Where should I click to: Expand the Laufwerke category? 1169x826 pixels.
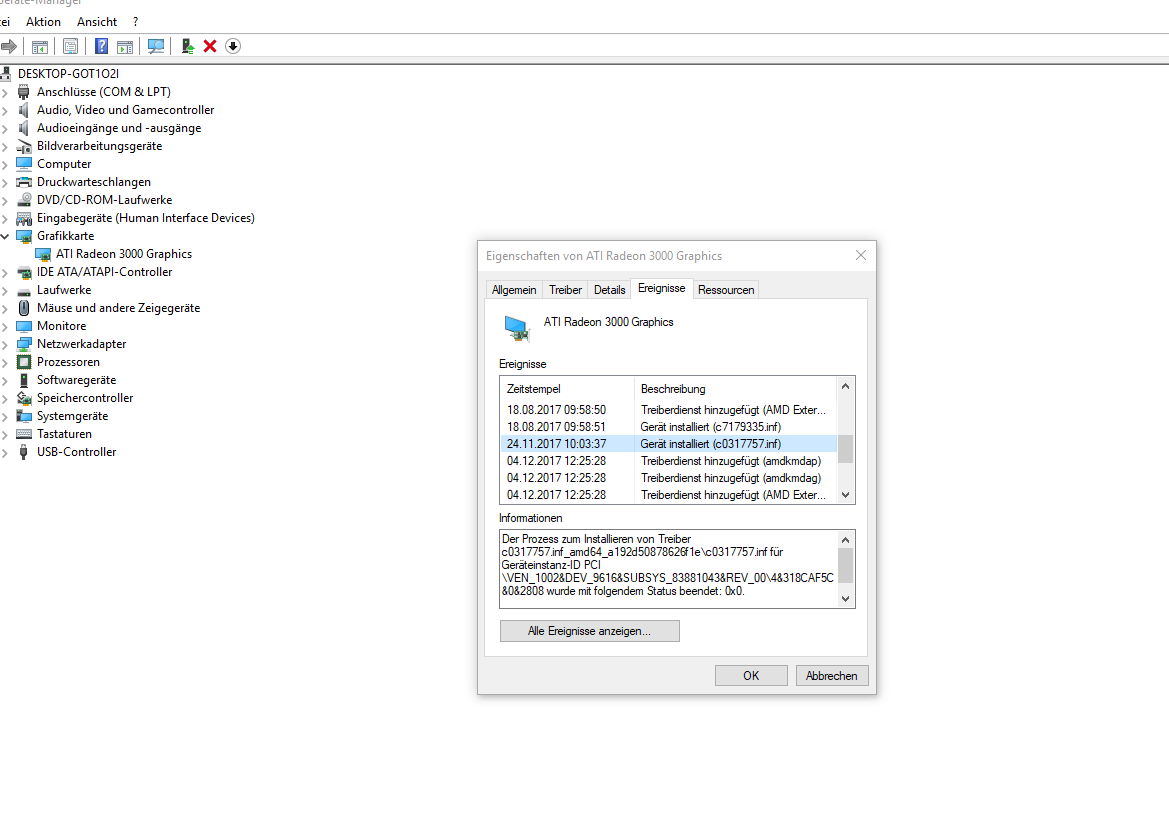pyautogui.click(x=5, y=290)
